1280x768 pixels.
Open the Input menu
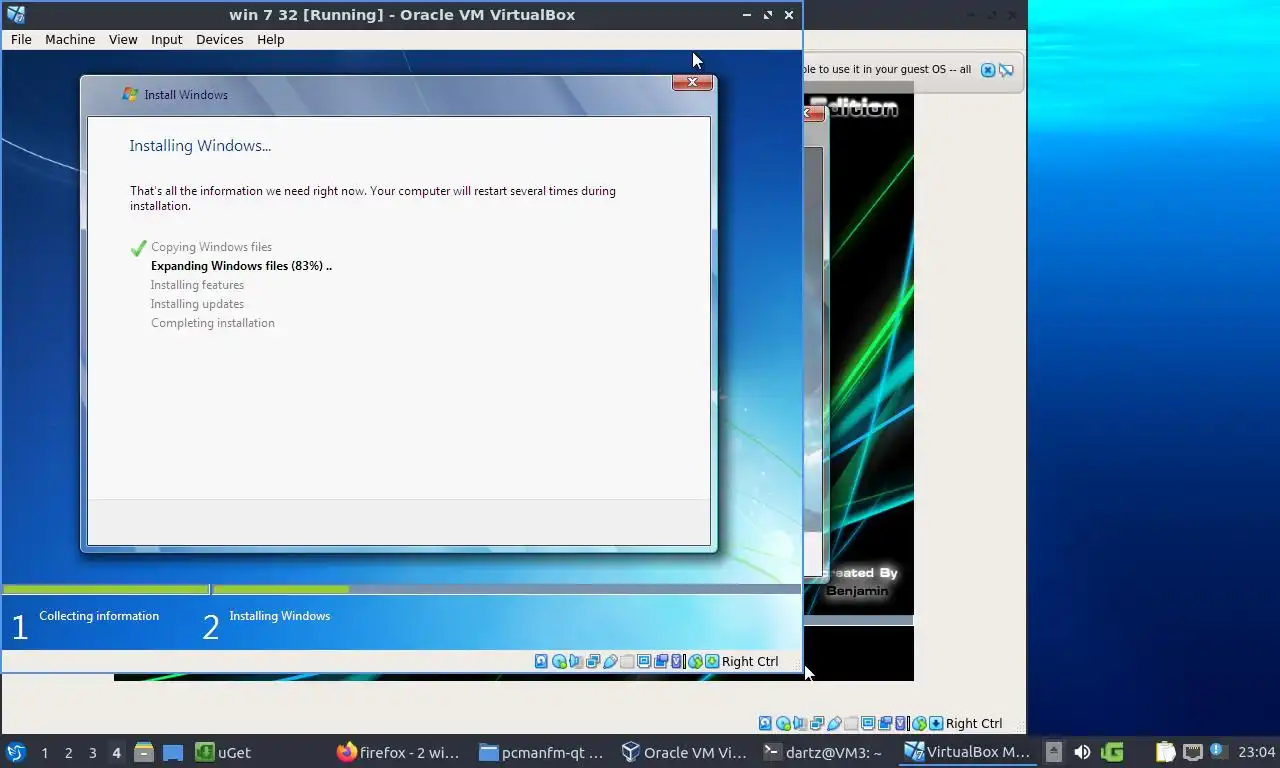point(167,39)
